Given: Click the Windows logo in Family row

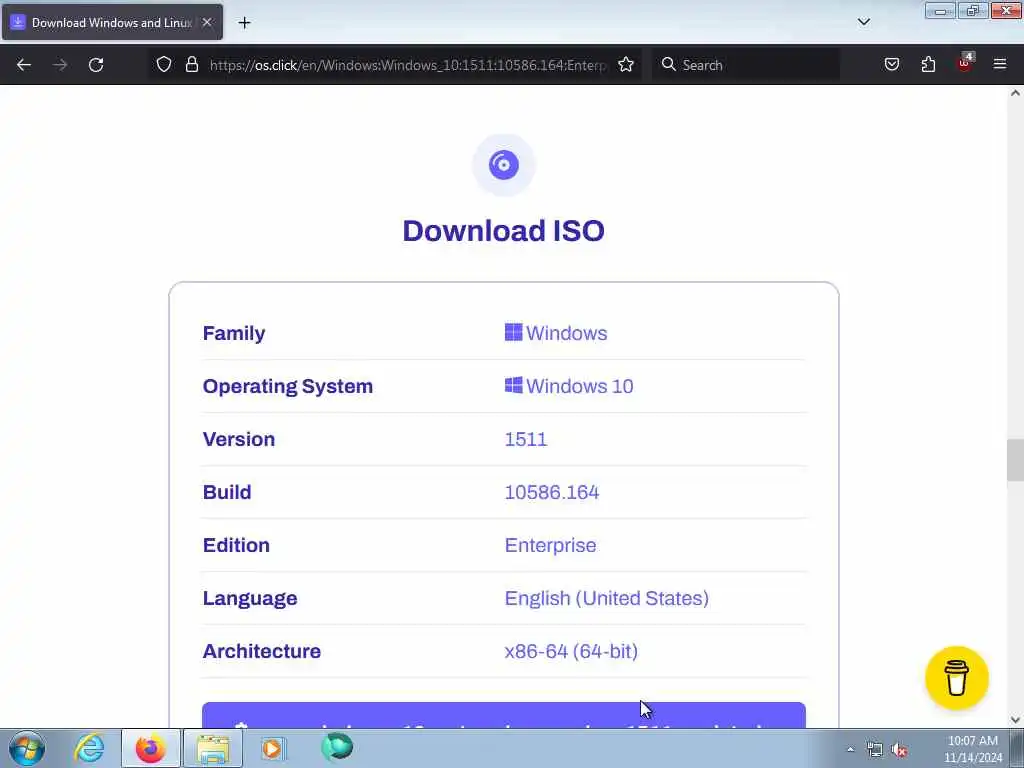Looking at the screenshot, I should tap(513, 332).
